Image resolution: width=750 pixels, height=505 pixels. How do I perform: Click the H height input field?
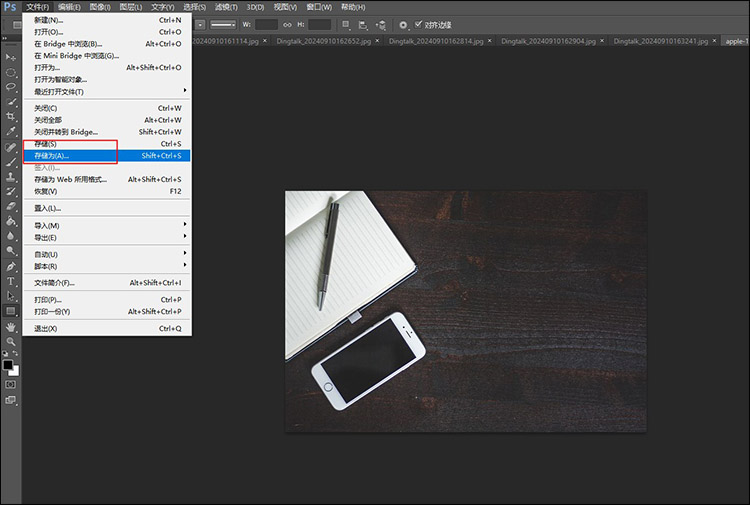[320, 24]
